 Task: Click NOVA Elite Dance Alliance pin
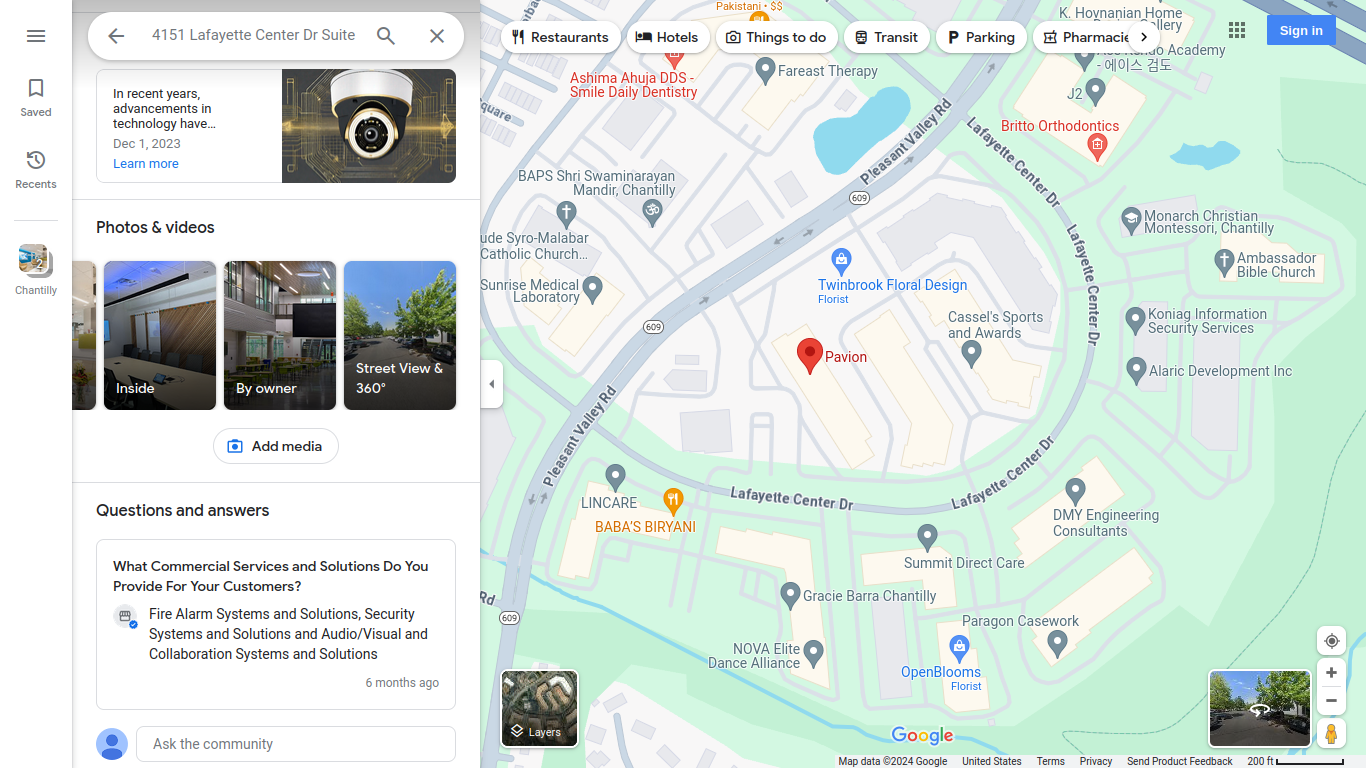click(814, 654)
